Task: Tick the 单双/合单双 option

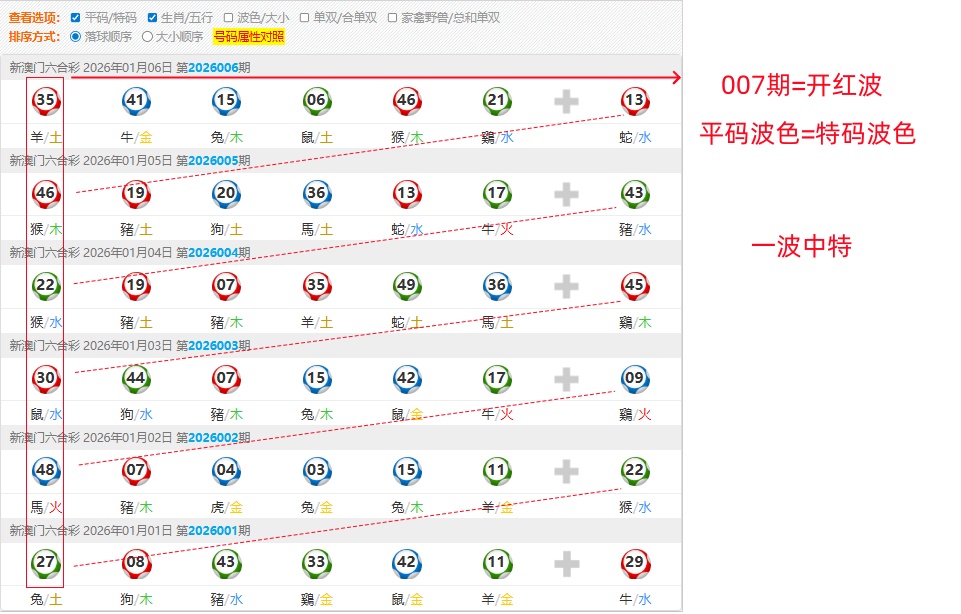Action: pos(305,18)
